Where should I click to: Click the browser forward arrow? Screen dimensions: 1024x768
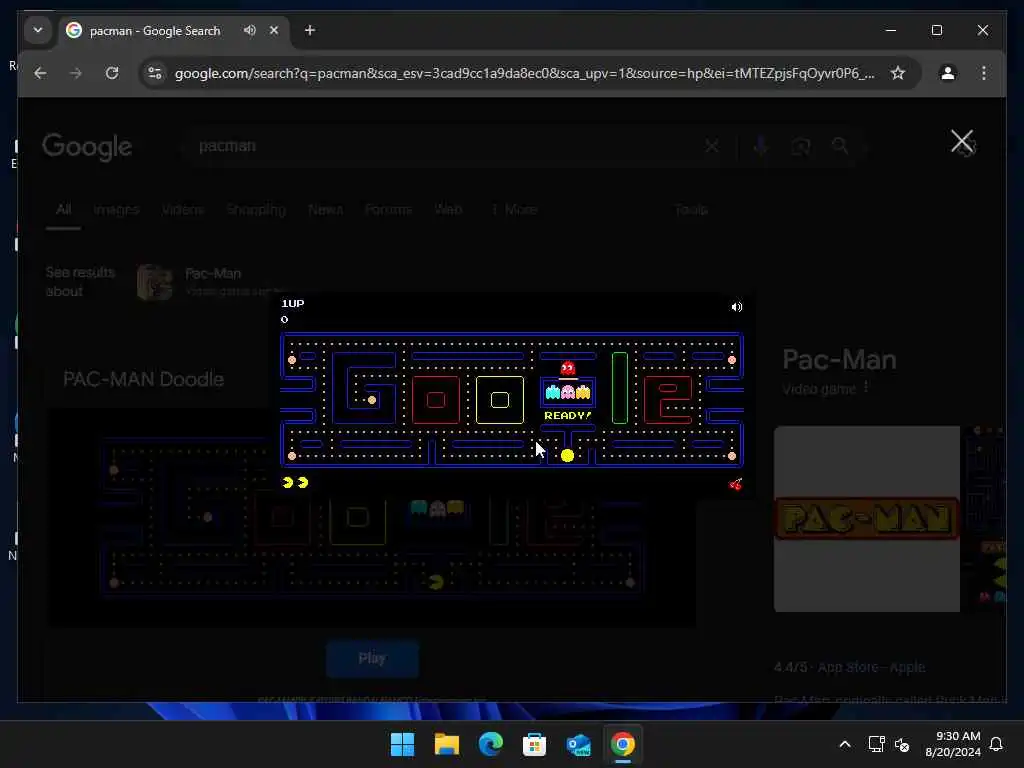point(76,73)
